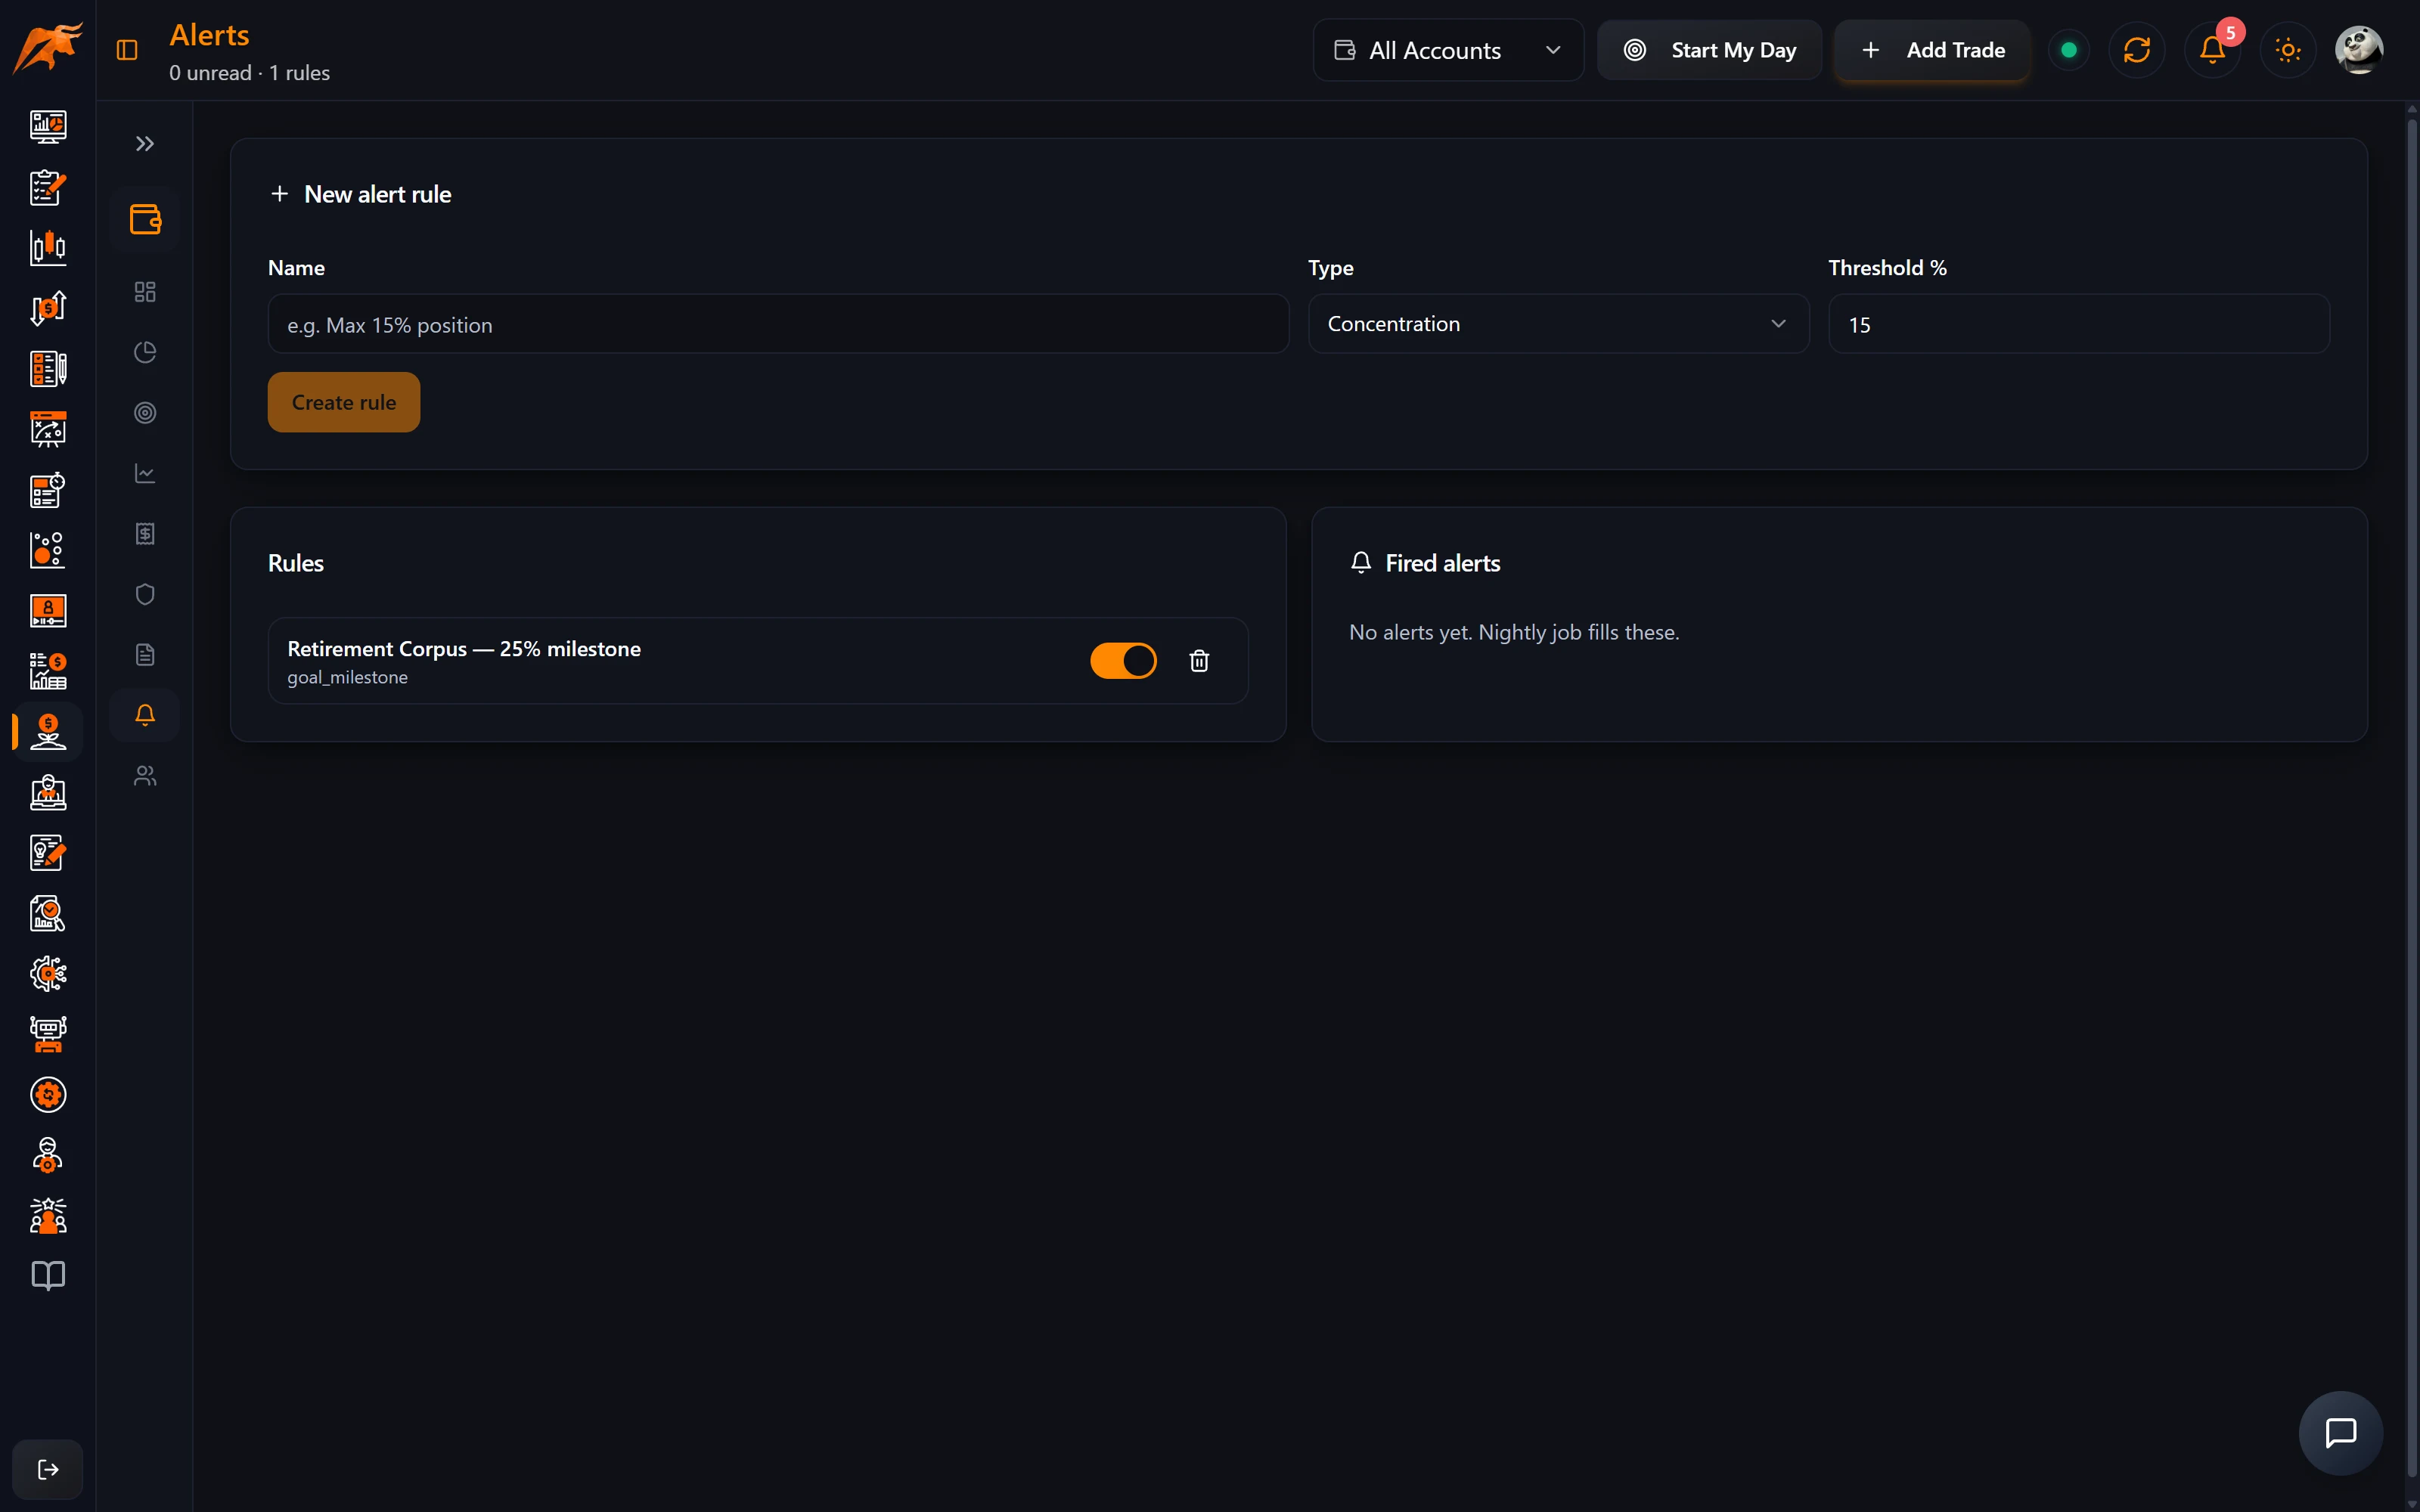Open the Concentration type dropdown
This screenshot has height=1512, width=2420.
1558,324
